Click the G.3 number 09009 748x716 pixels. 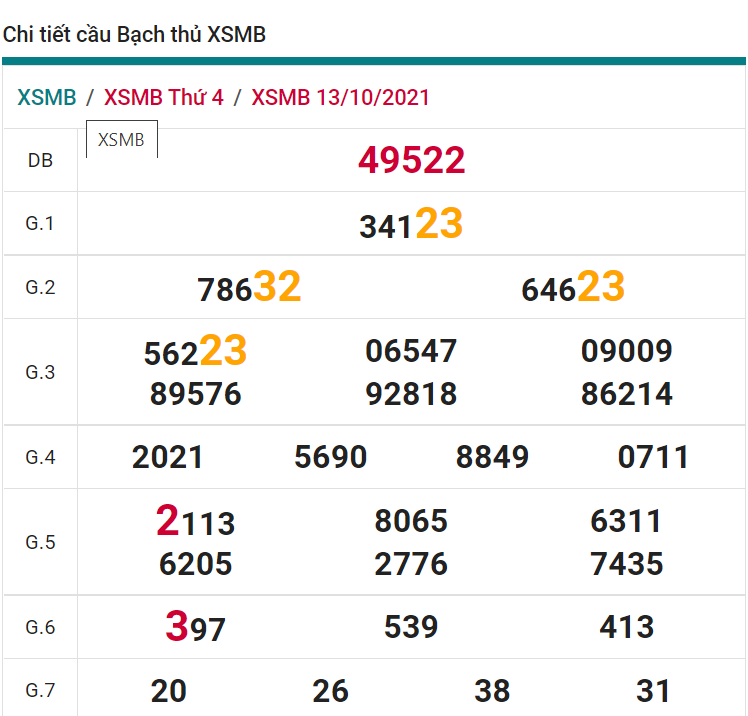click(x=627, y=352)
